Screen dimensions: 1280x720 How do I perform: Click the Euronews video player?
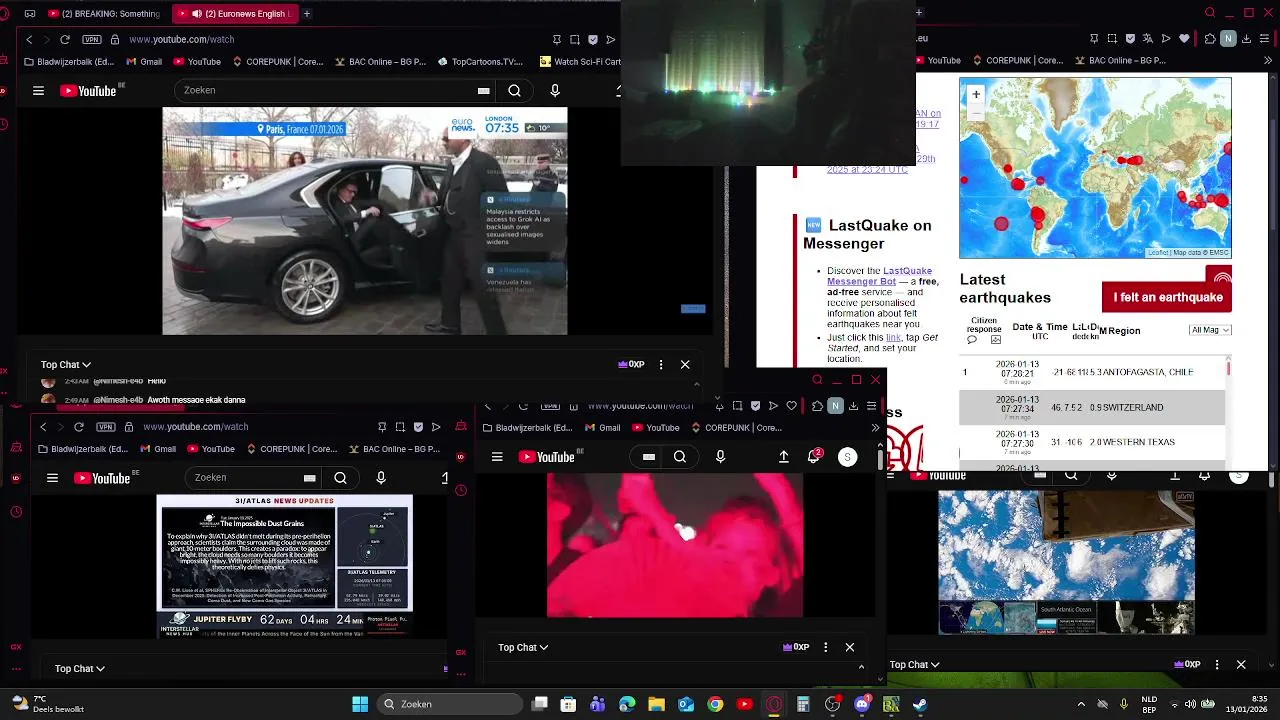point(365,221)
